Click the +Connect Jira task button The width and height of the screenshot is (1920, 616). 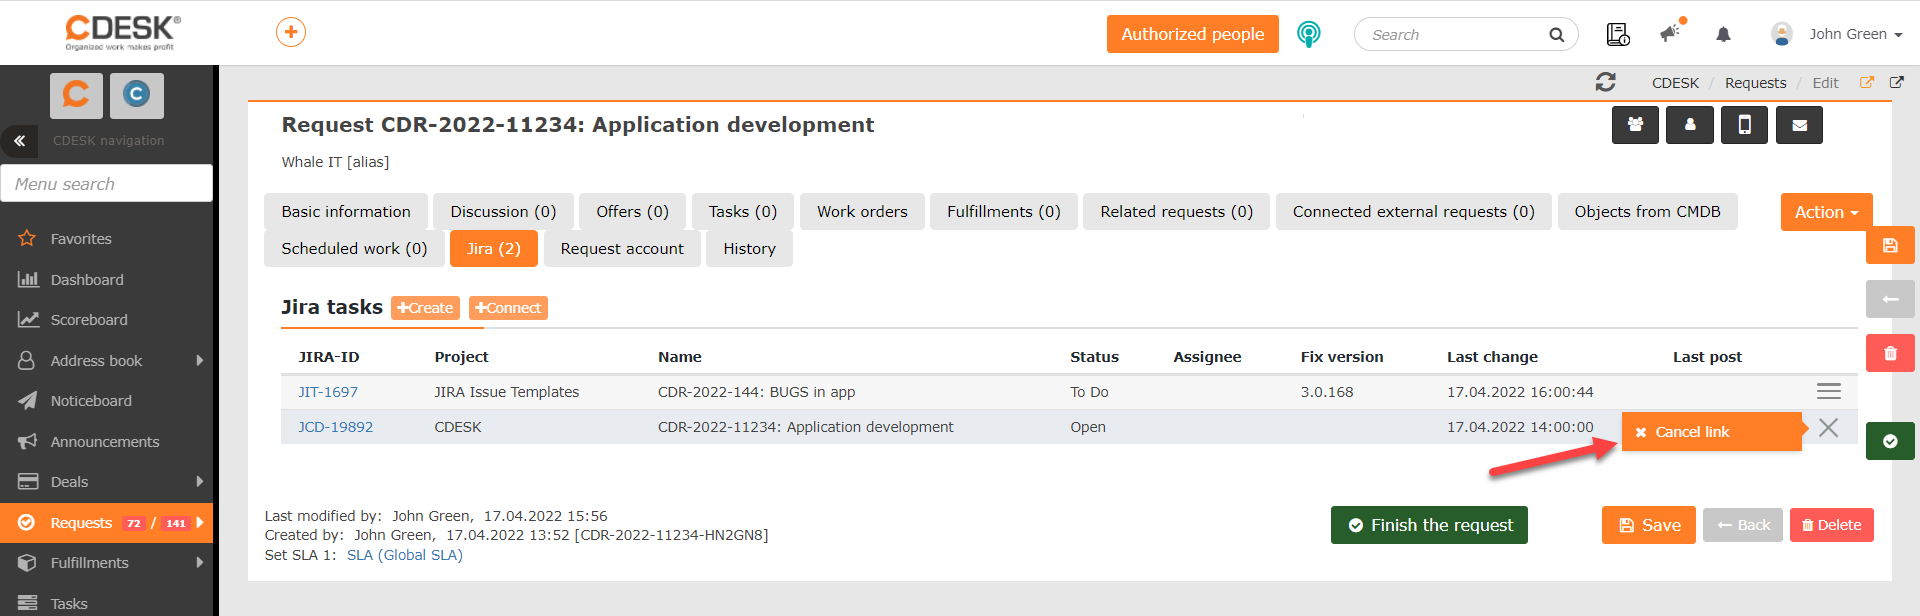click(x=508, y=308)
